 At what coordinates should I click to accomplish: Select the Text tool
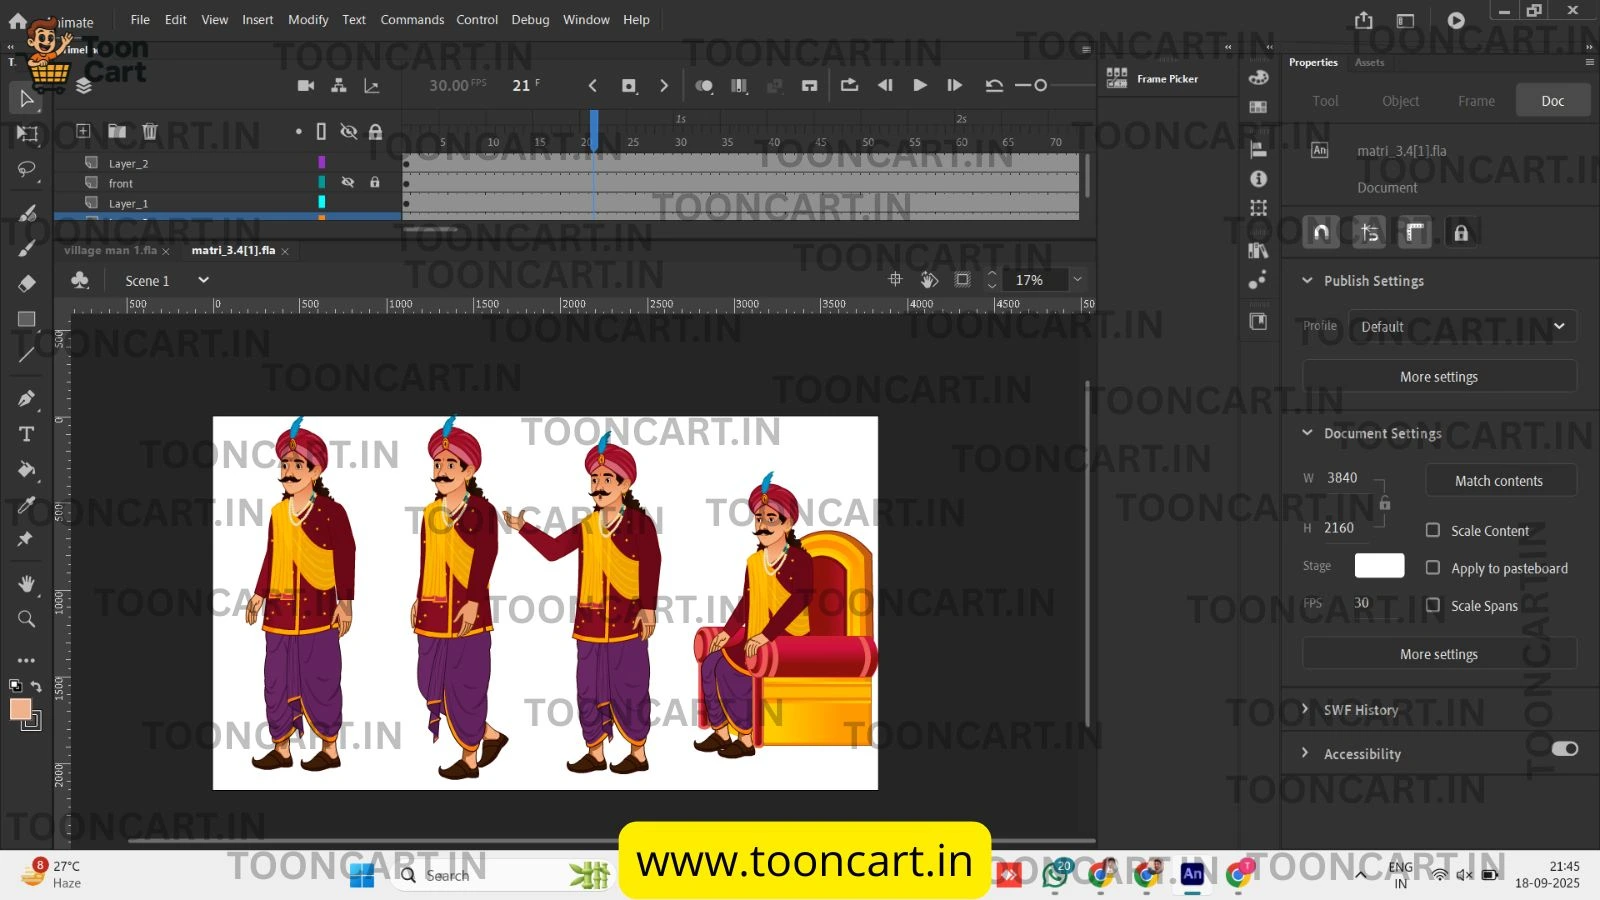coord(27,434)
